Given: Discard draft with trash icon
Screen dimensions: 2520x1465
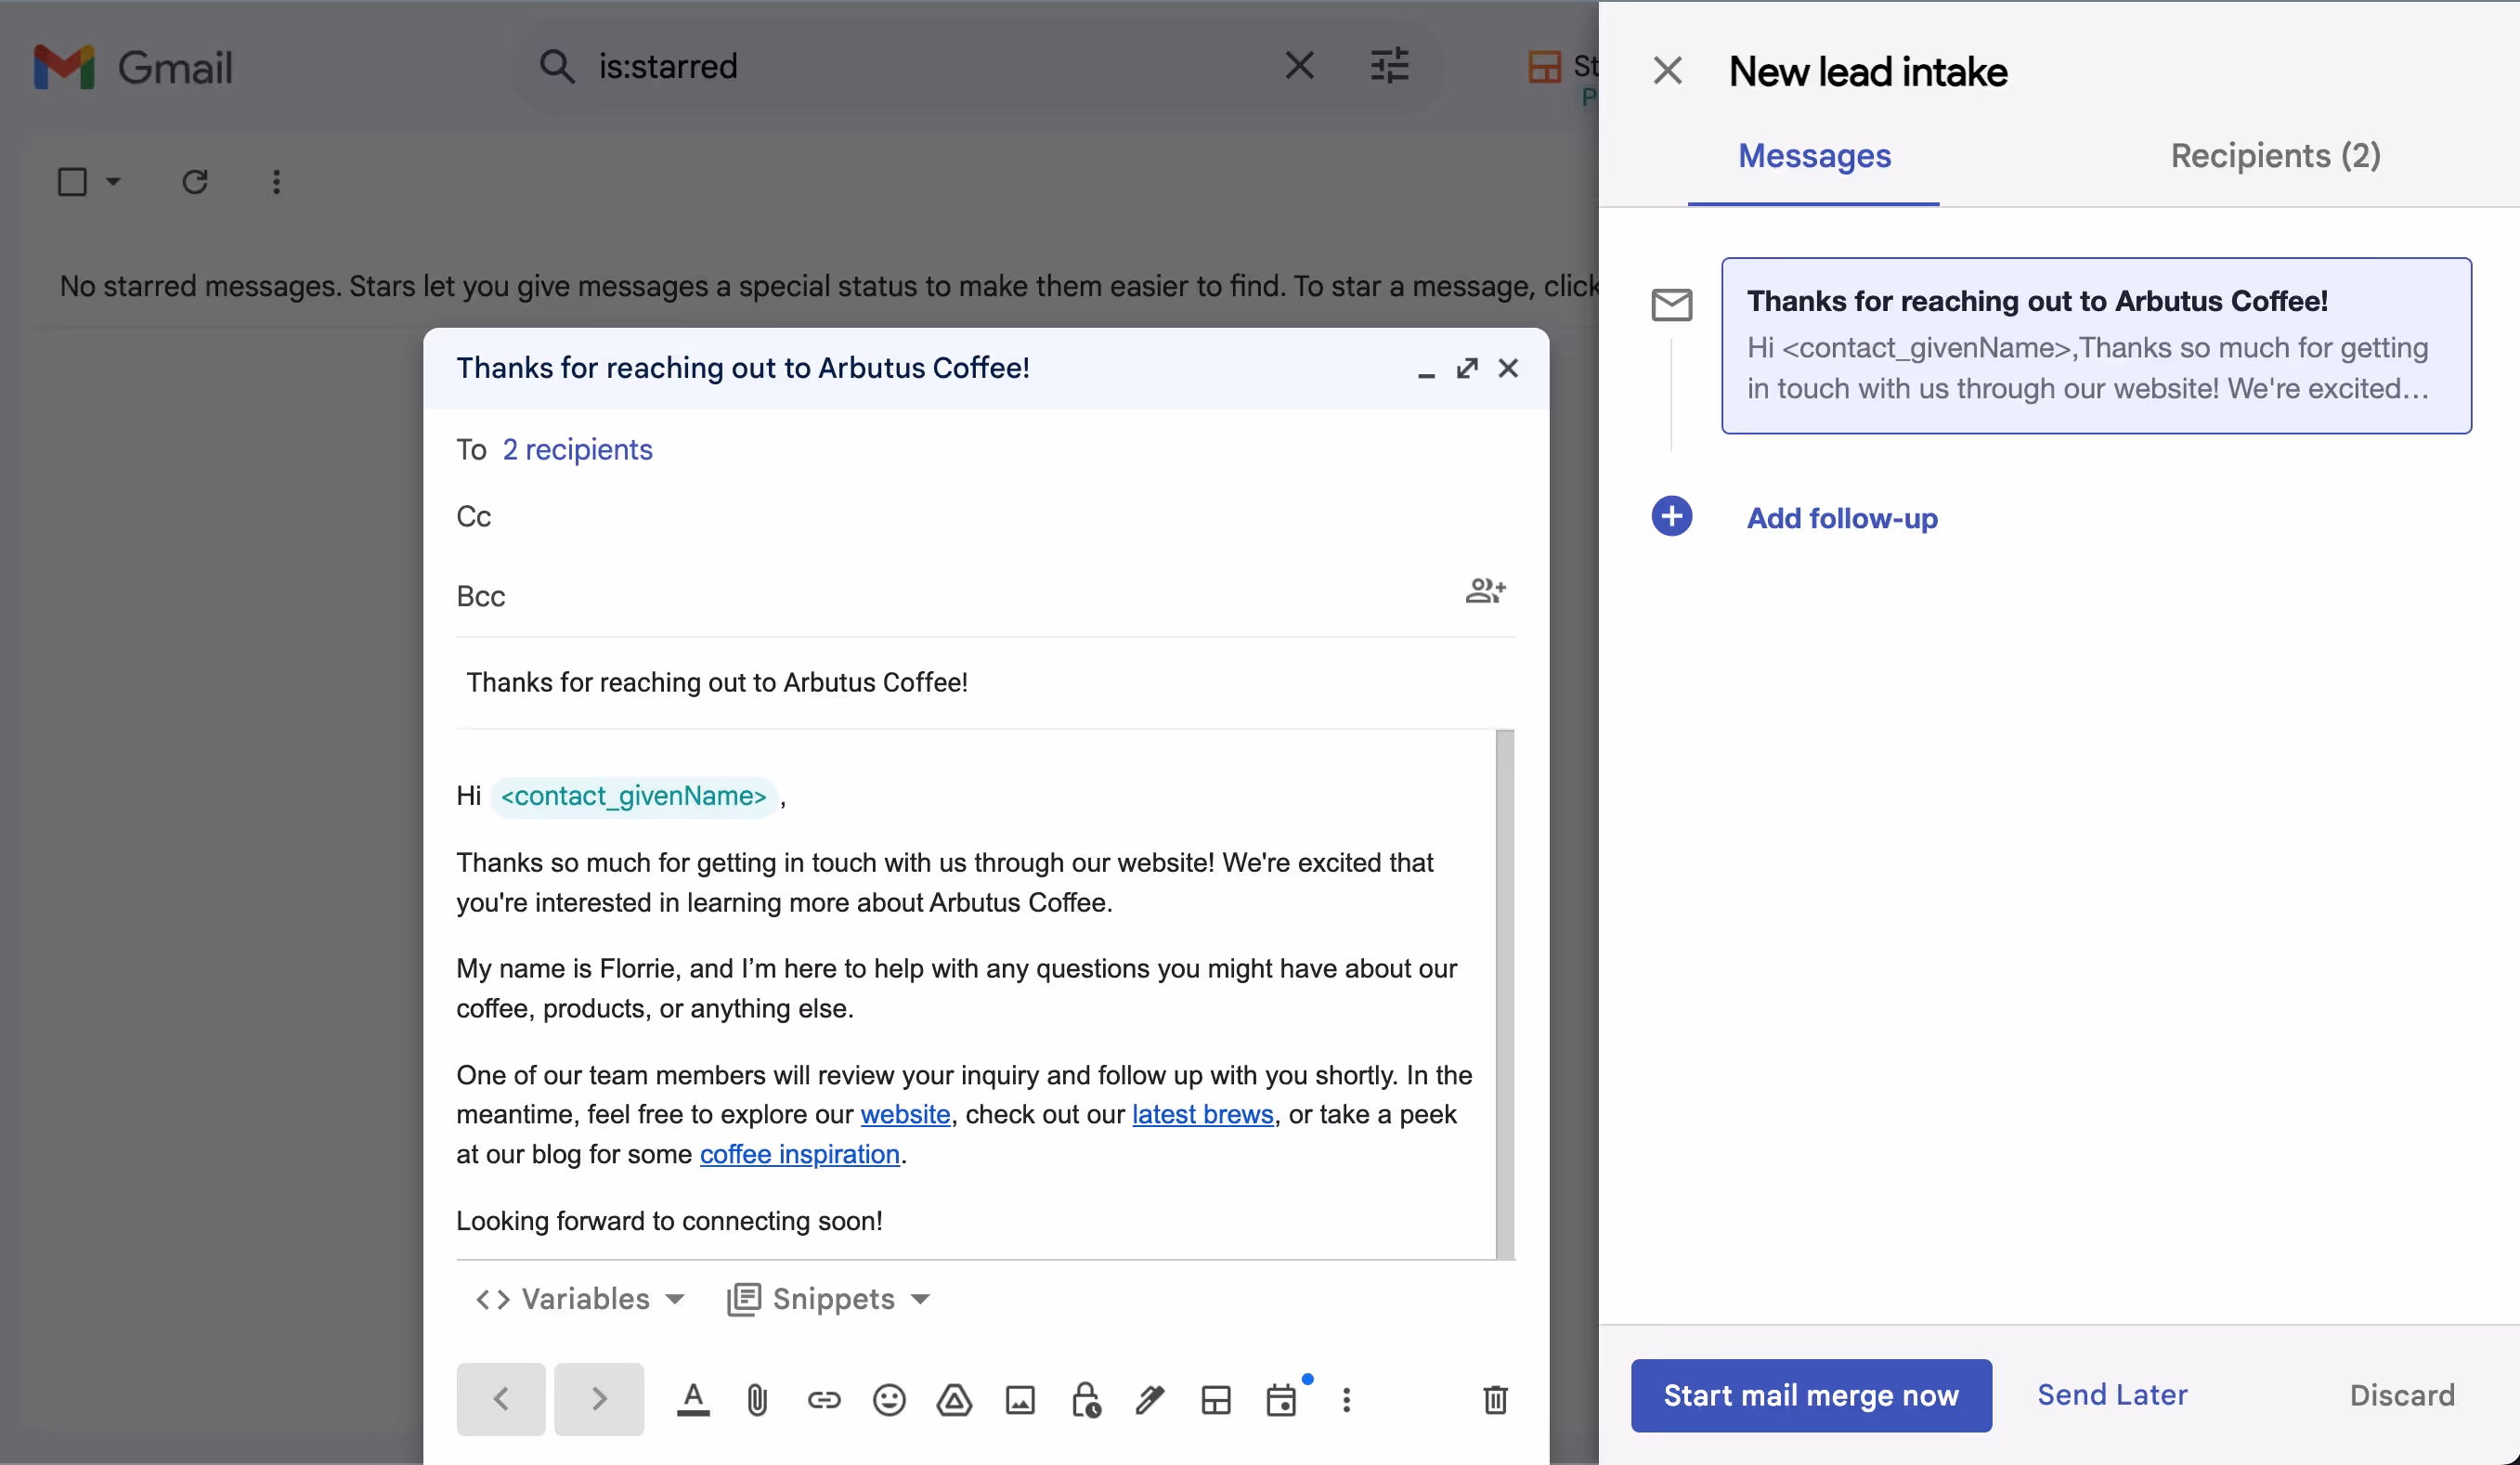Looking at the screenshot, I should pyautogui.click(x=1495, y=1399).
